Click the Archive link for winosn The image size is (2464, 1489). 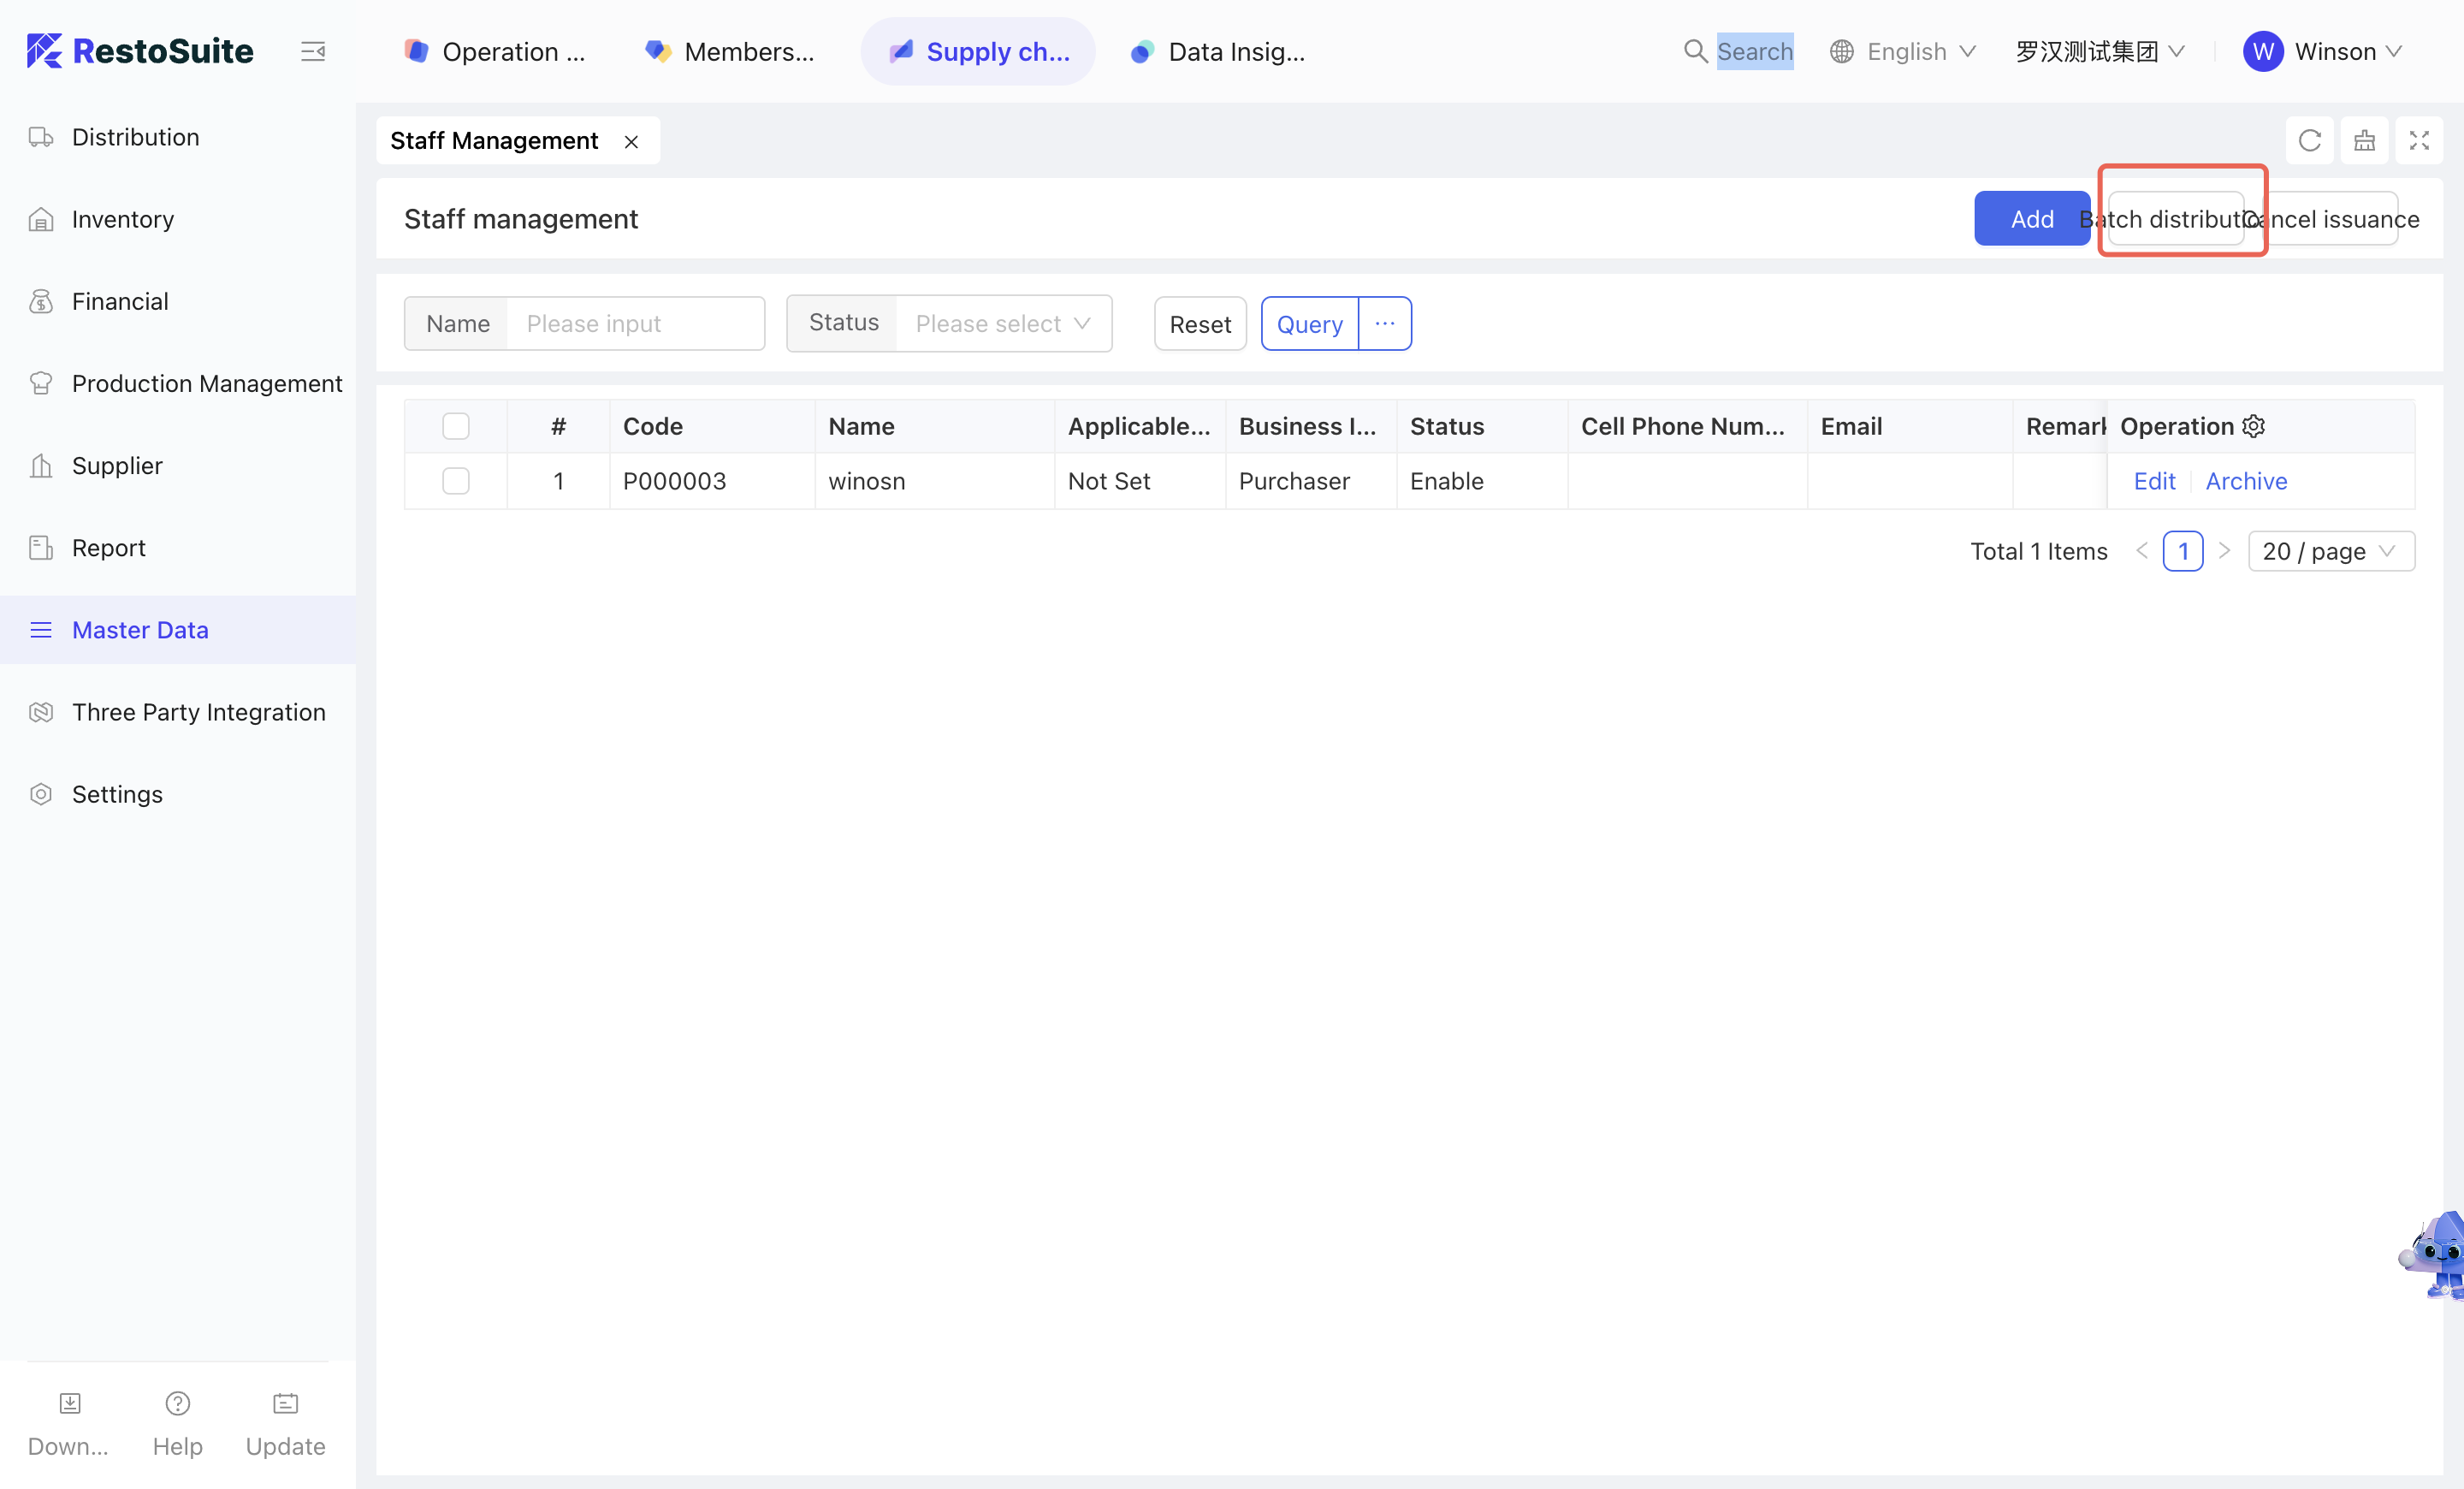(2246, 481)
